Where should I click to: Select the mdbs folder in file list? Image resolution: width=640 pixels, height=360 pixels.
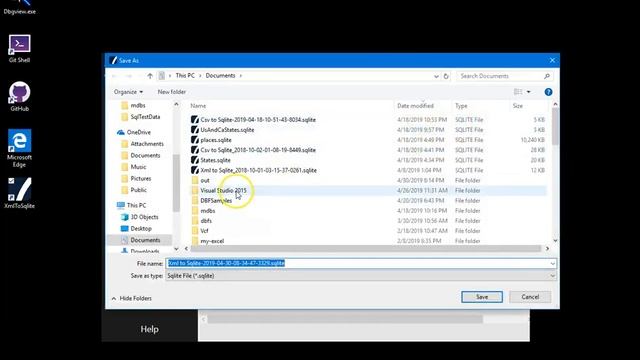pyautogui.click(x=203, y=211)
